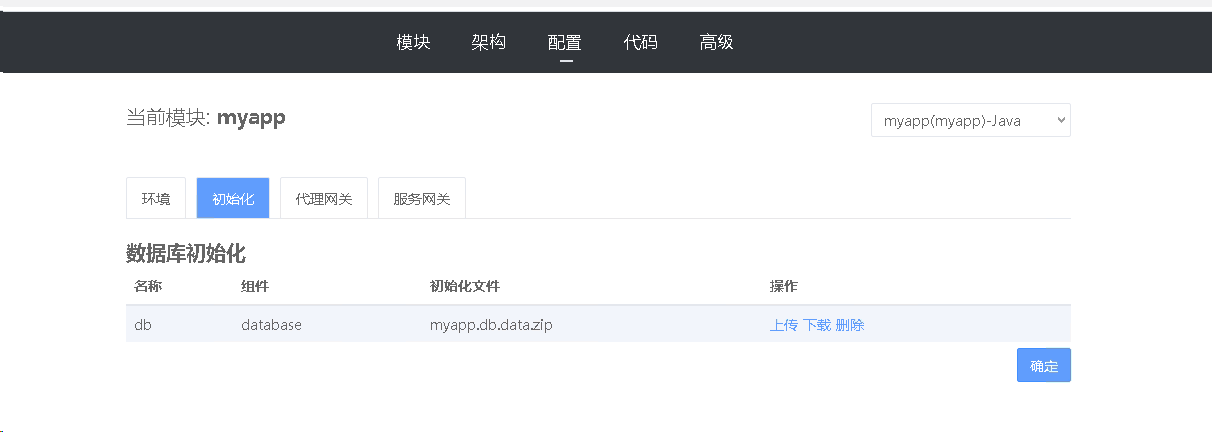
Task: Switch to the 代码 navigation item
Action: 641,42
